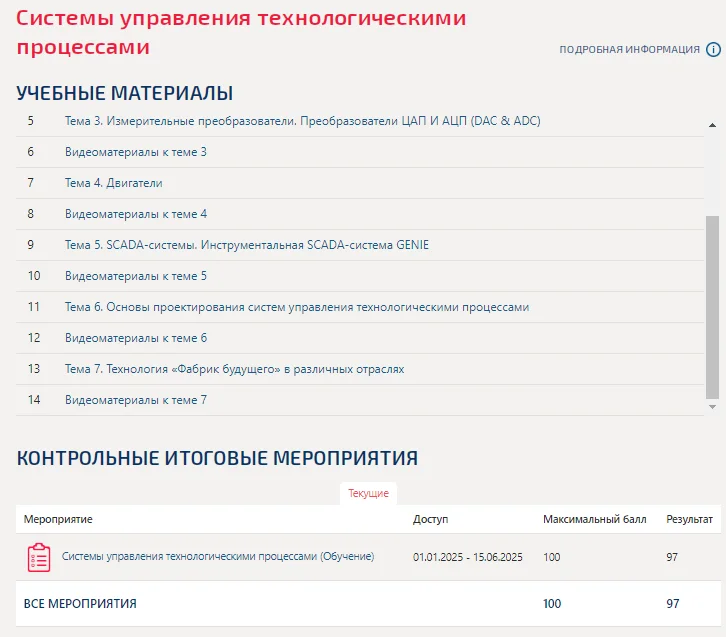Click the max score 100 in Обучение row

(x=551, y=557)
